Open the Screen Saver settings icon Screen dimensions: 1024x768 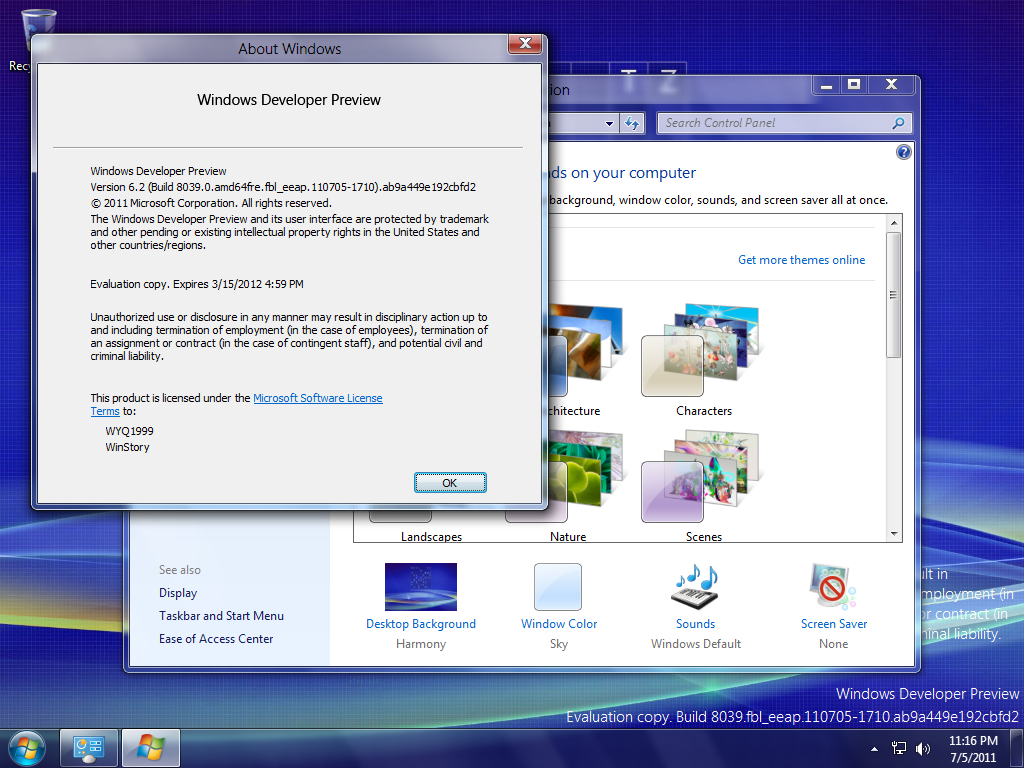pos(833,587)
